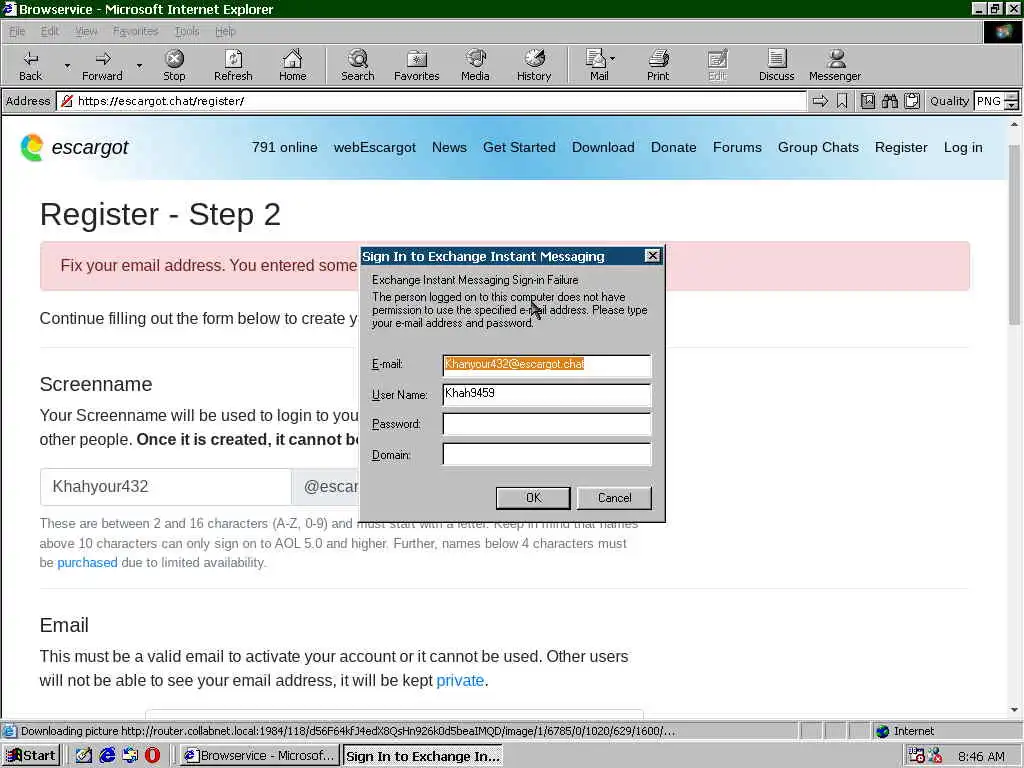
Task: Click the address bar URL field
Action: pos(431,101)
